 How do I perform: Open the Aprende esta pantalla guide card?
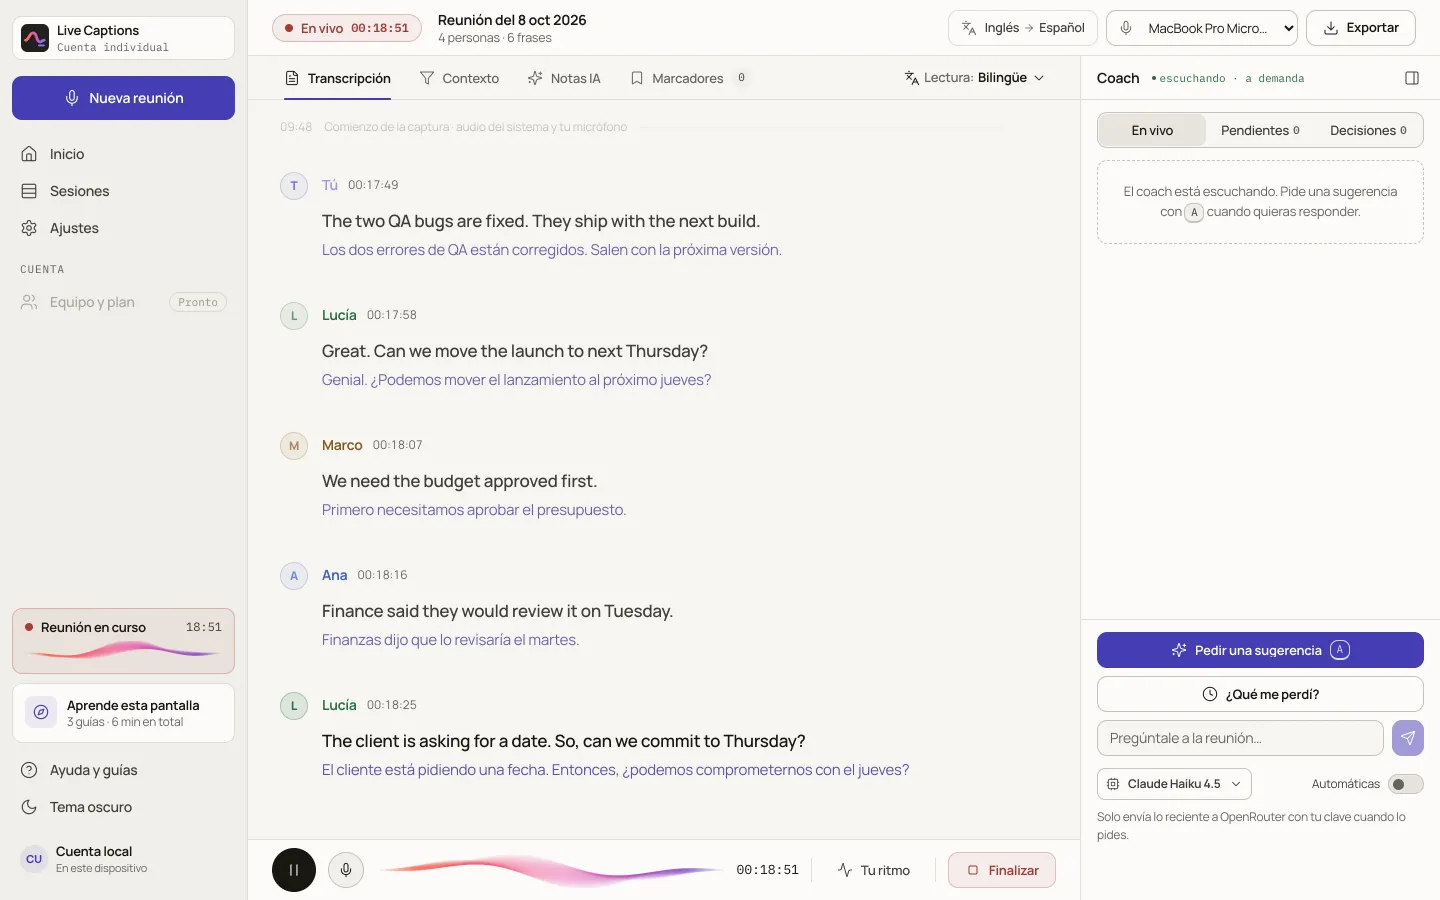(123, 713)
